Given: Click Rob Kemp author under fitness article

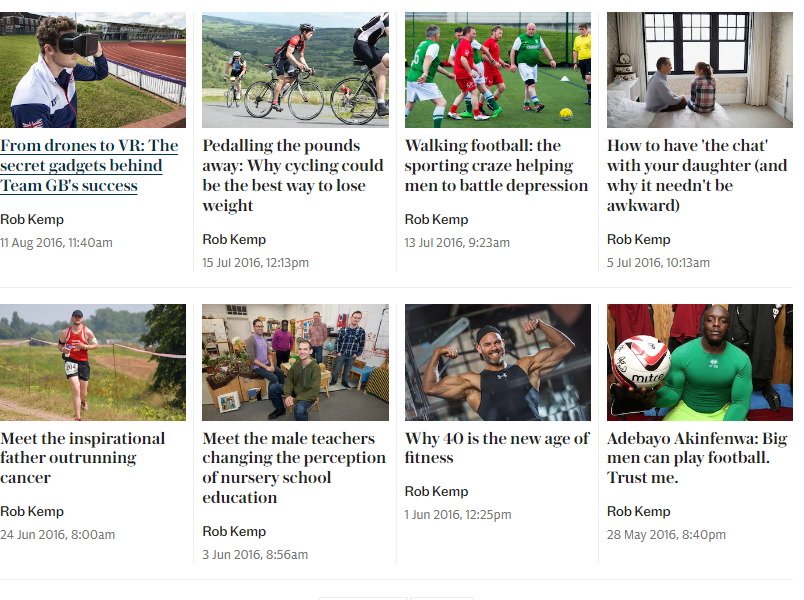Looking at the screenshot, I should click(x=436, y=491).
